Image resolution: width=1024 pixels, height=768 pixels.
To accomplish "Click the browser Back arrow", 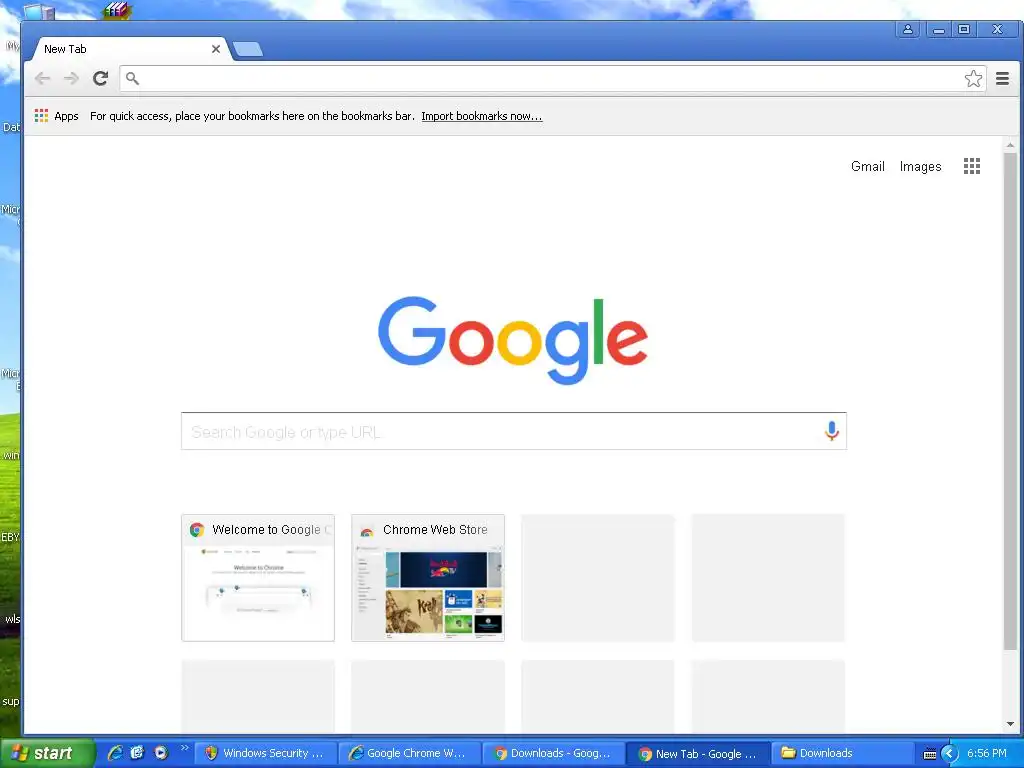I will (x=42, y=78).
